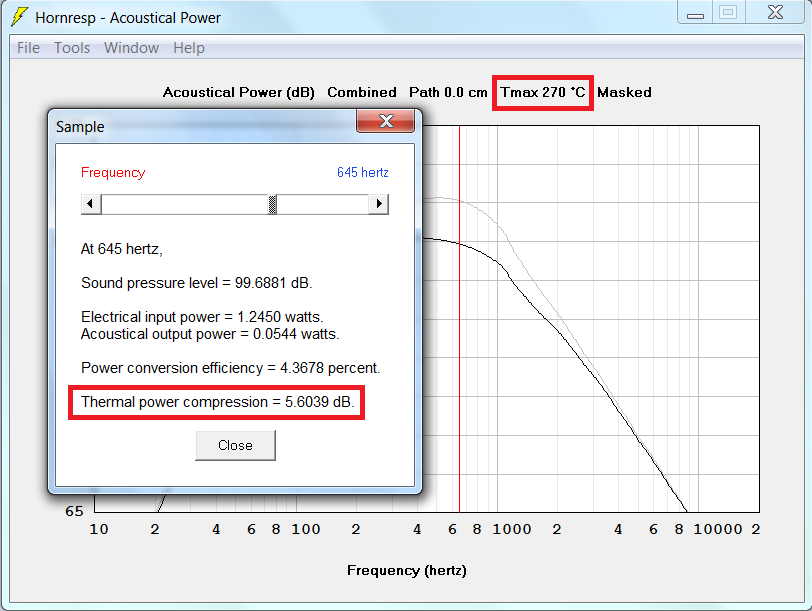This screenshot has height=611, width=812.
Task: Click the frequency slider right arrow
Action: point(379,204)
